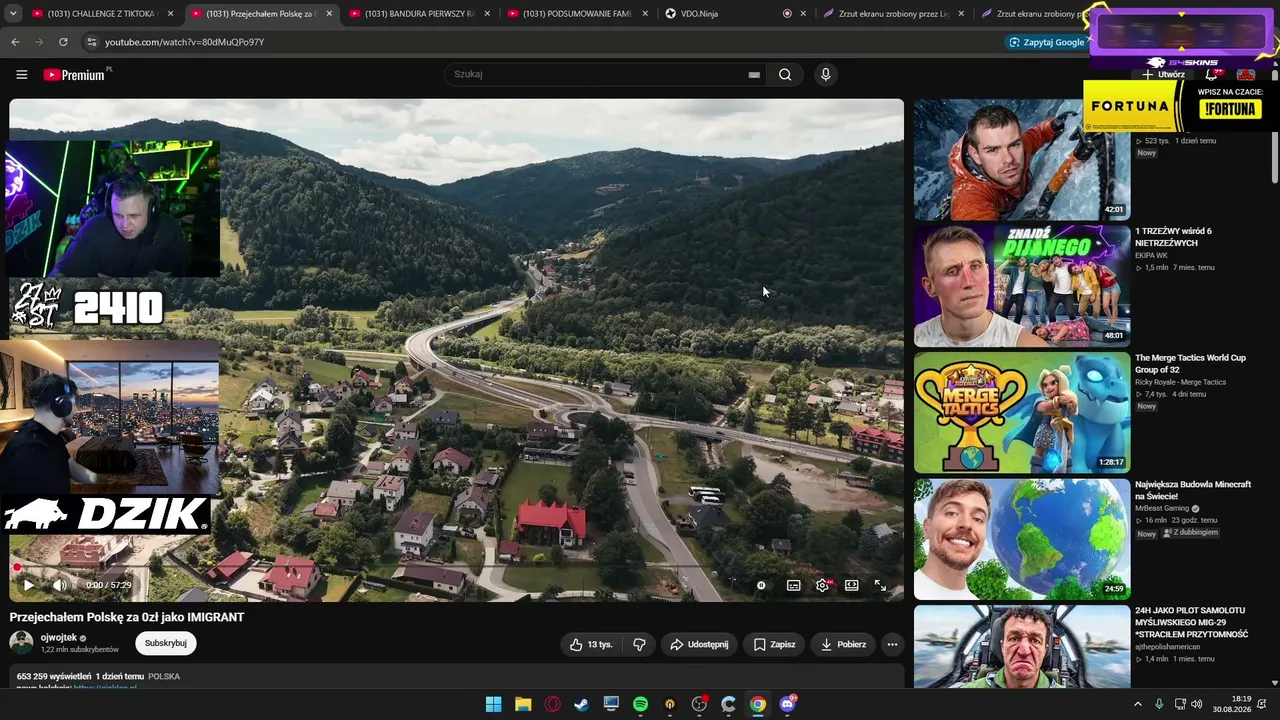Viewport: 1280px width, 720px height.
Task: Open site information icon in address bar
Action: [x=91, y=42]
